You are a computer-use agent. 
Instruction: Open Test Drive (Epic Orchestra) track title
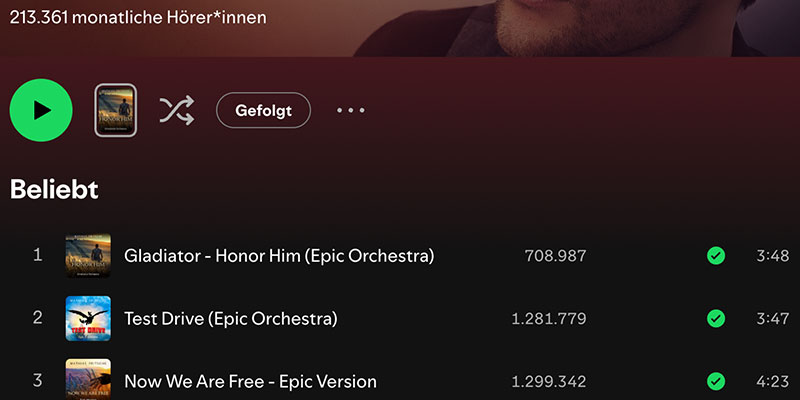[x=231, y=319]
